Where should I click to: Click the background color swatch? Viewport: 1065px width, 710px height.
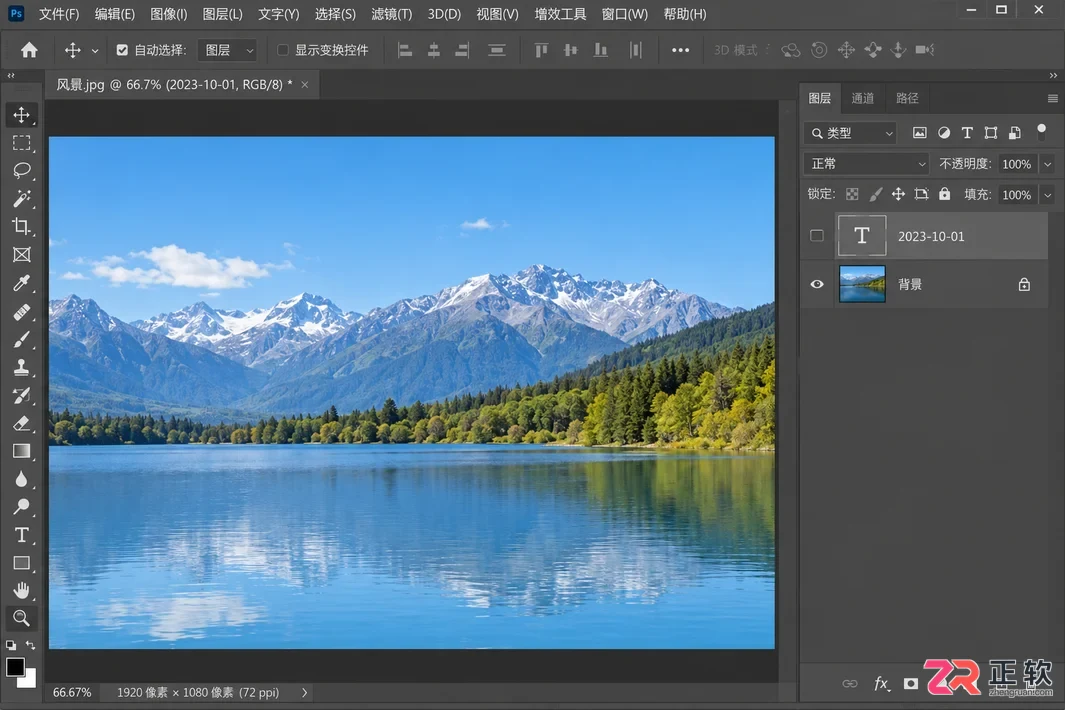[x=29, y=680]
